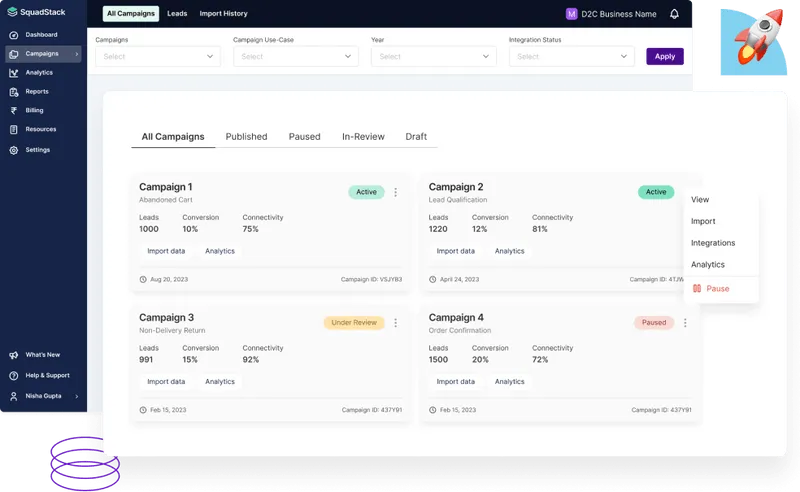Click clock icon next to Aug 20, 2023

click(x=143, y=280)
